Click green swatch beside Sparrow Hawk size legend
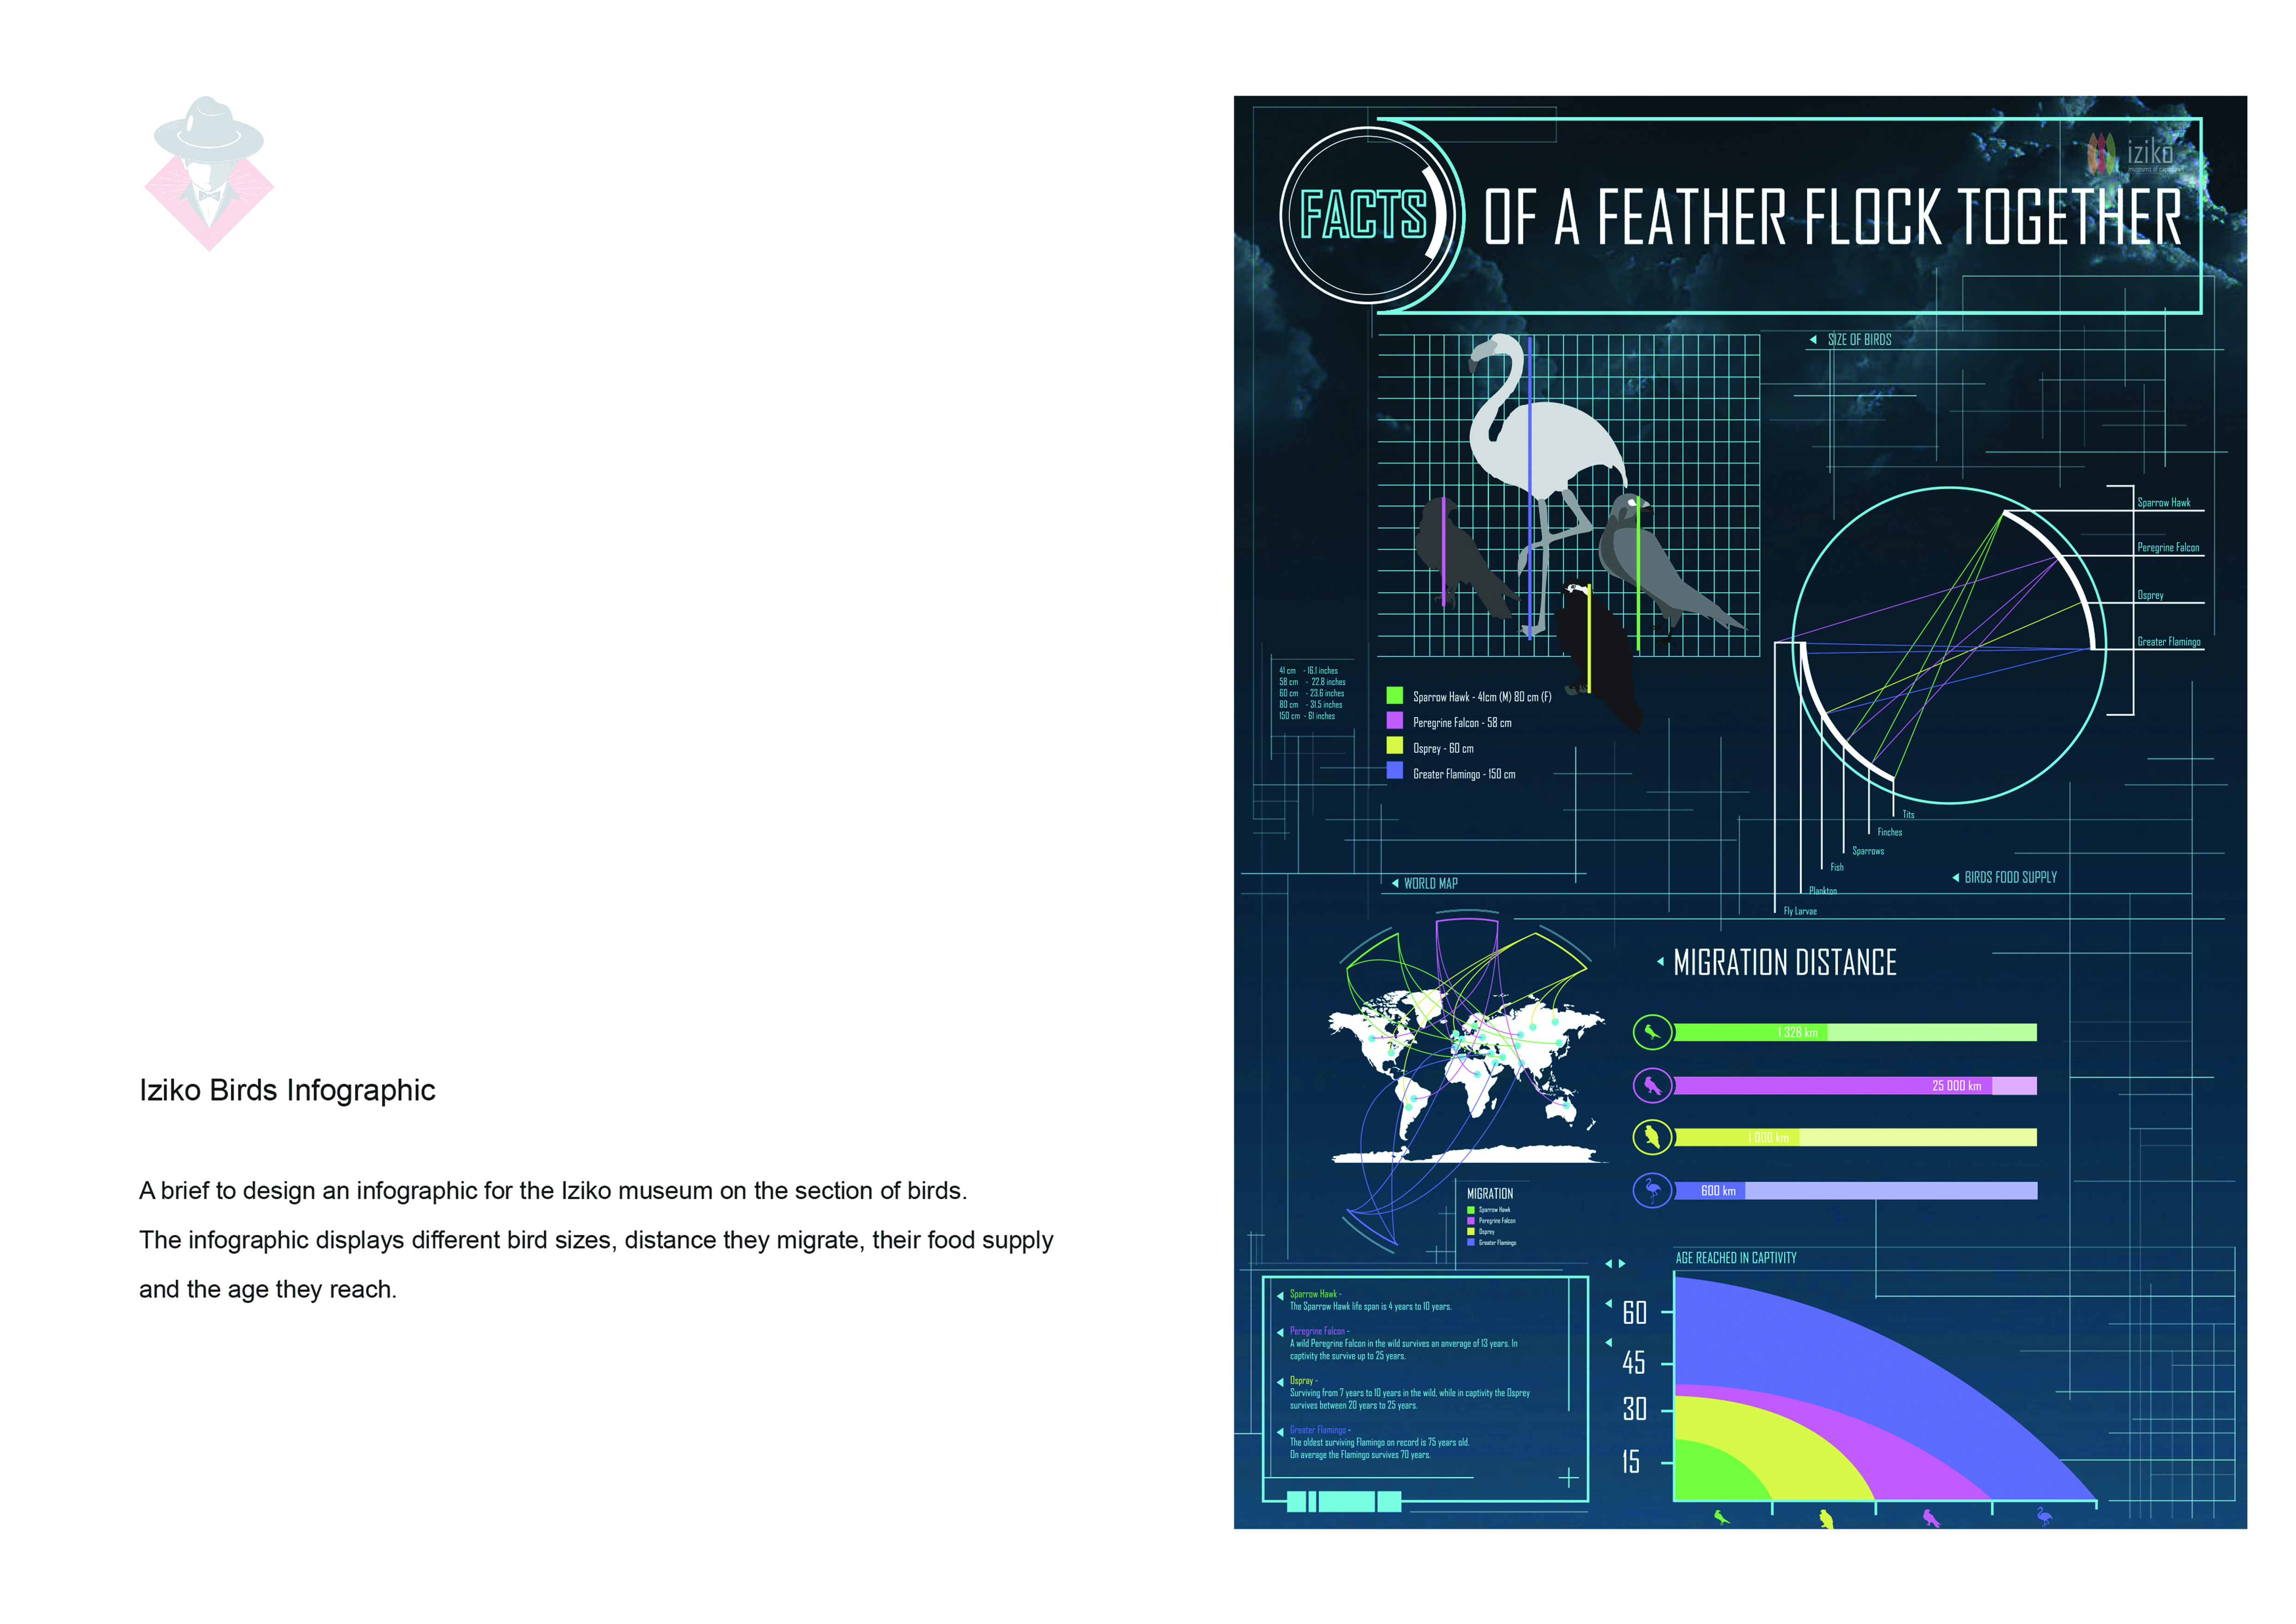Image resolution: width=2296 pixels, height=1624 pixels. 1394,695
